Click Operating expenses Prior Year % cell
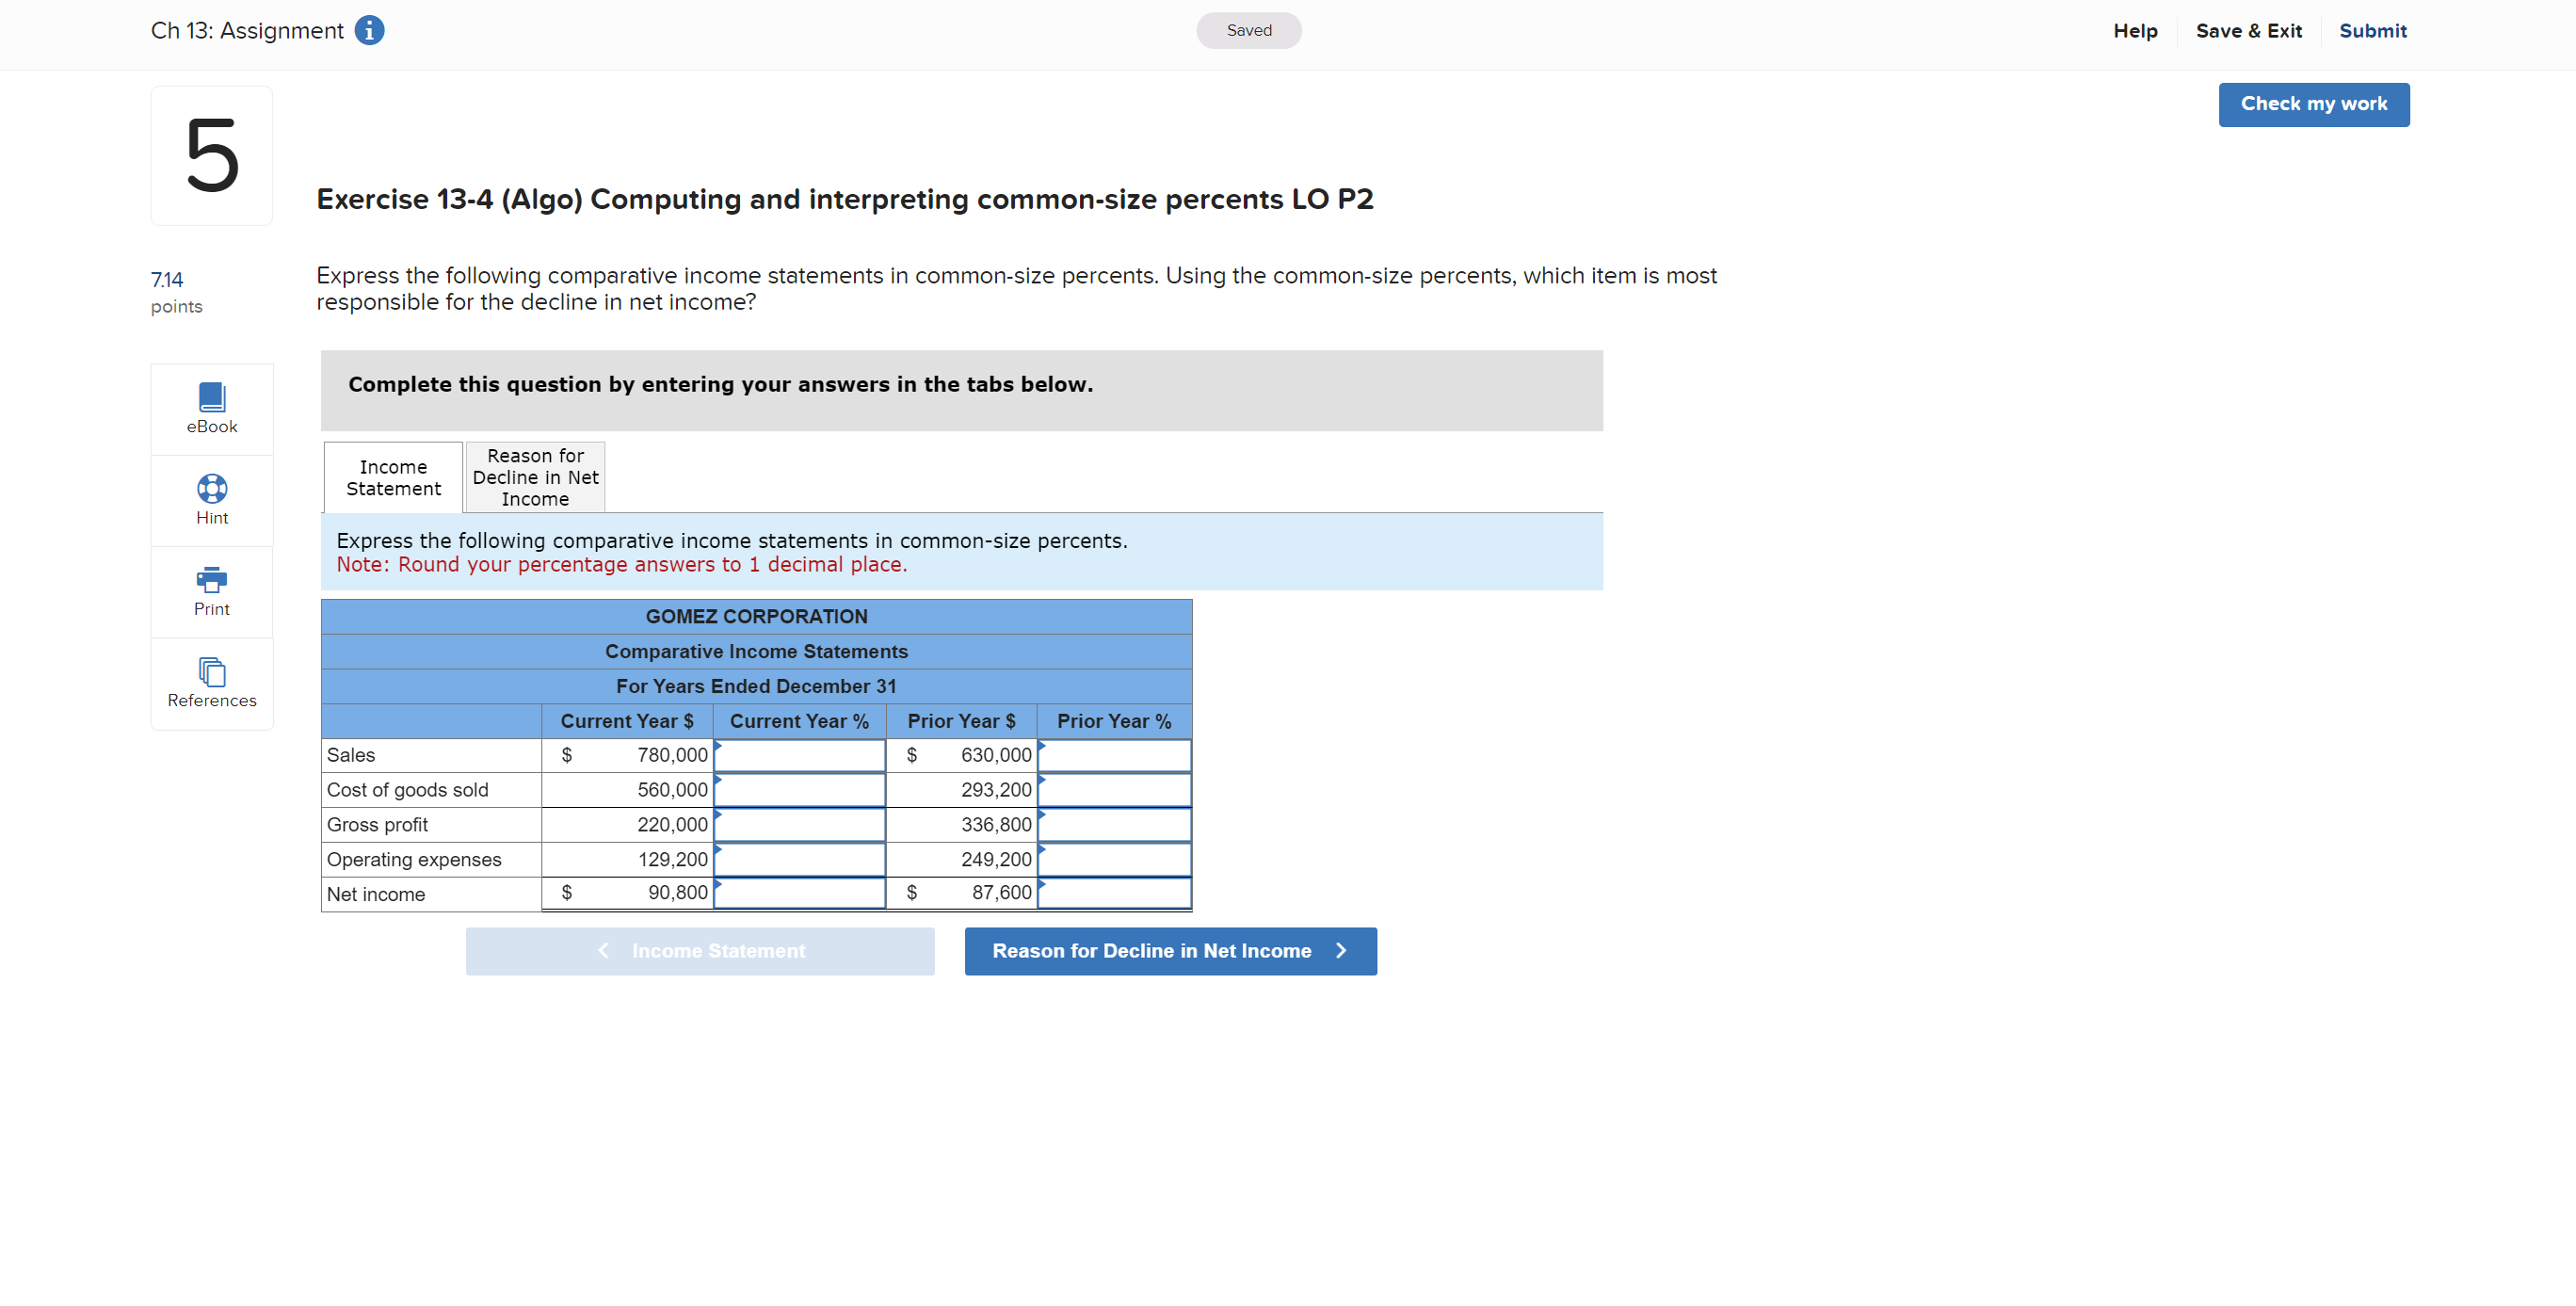Image resolution: width=2576 pixels, height=1306 pixels. [x=1114, y=860]
